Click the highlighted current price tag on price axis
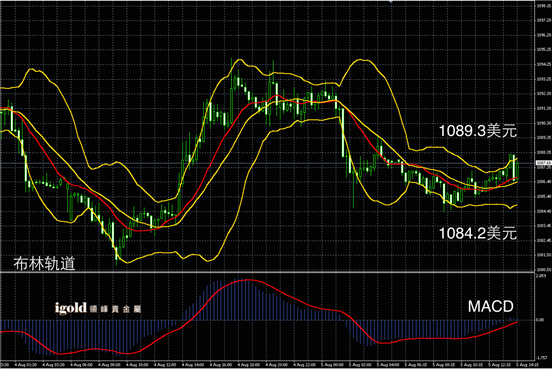The image size is (552, 369). pos(543,163)
